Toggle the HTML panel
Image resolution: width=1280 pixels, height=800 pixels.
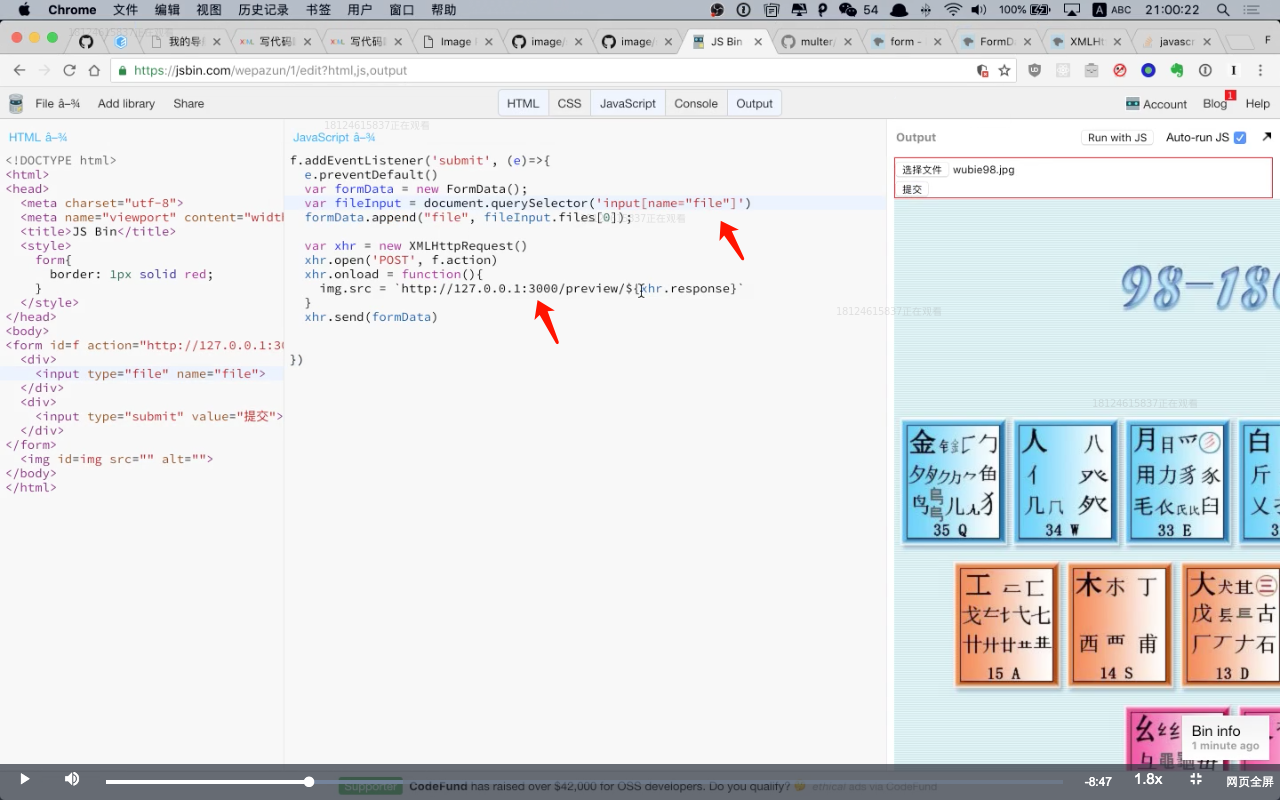(523, 103)
